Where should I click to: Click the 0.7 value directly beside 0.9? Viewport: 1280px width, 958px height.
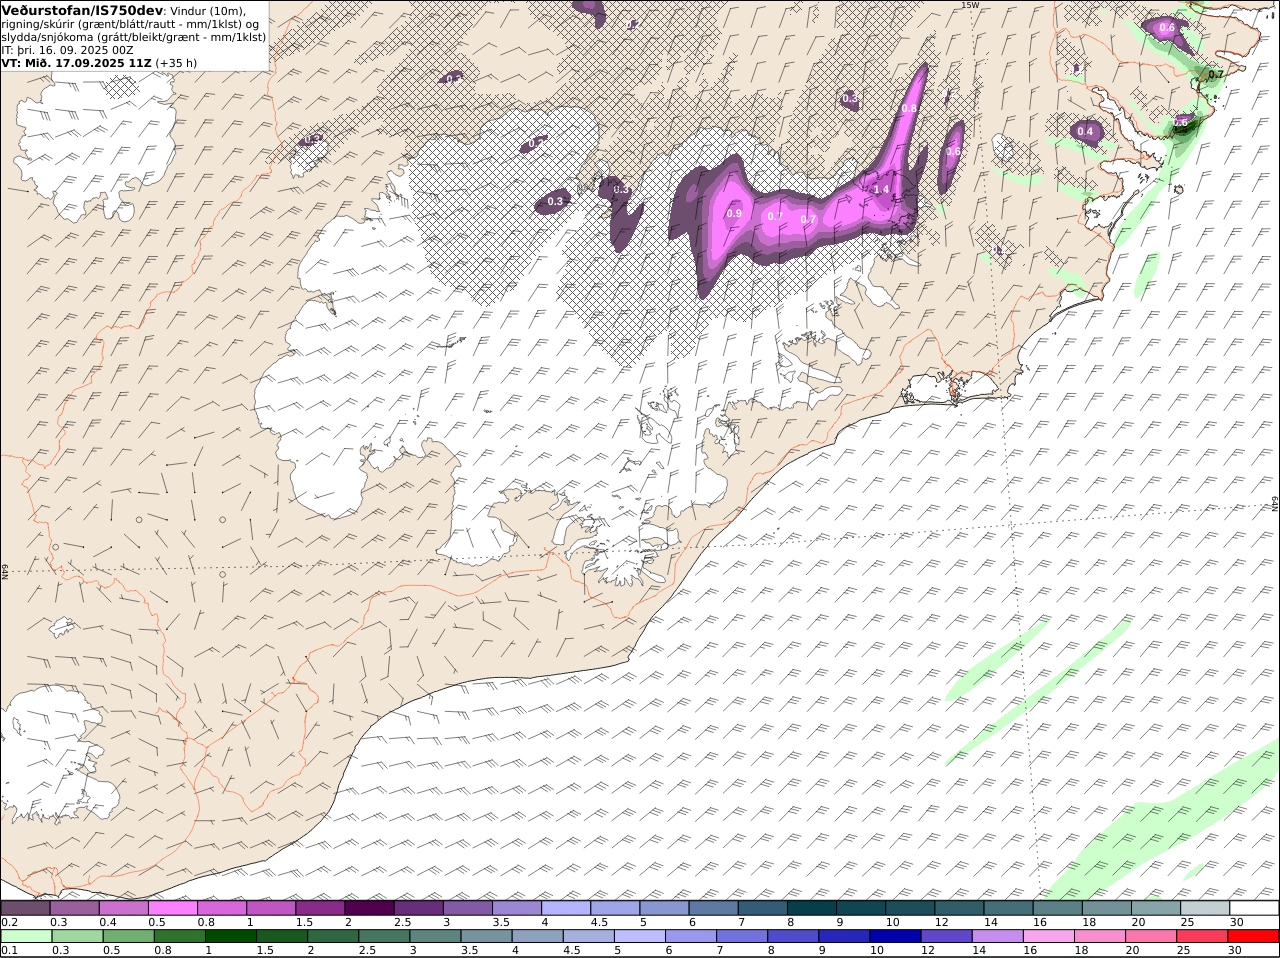(775, 216)
